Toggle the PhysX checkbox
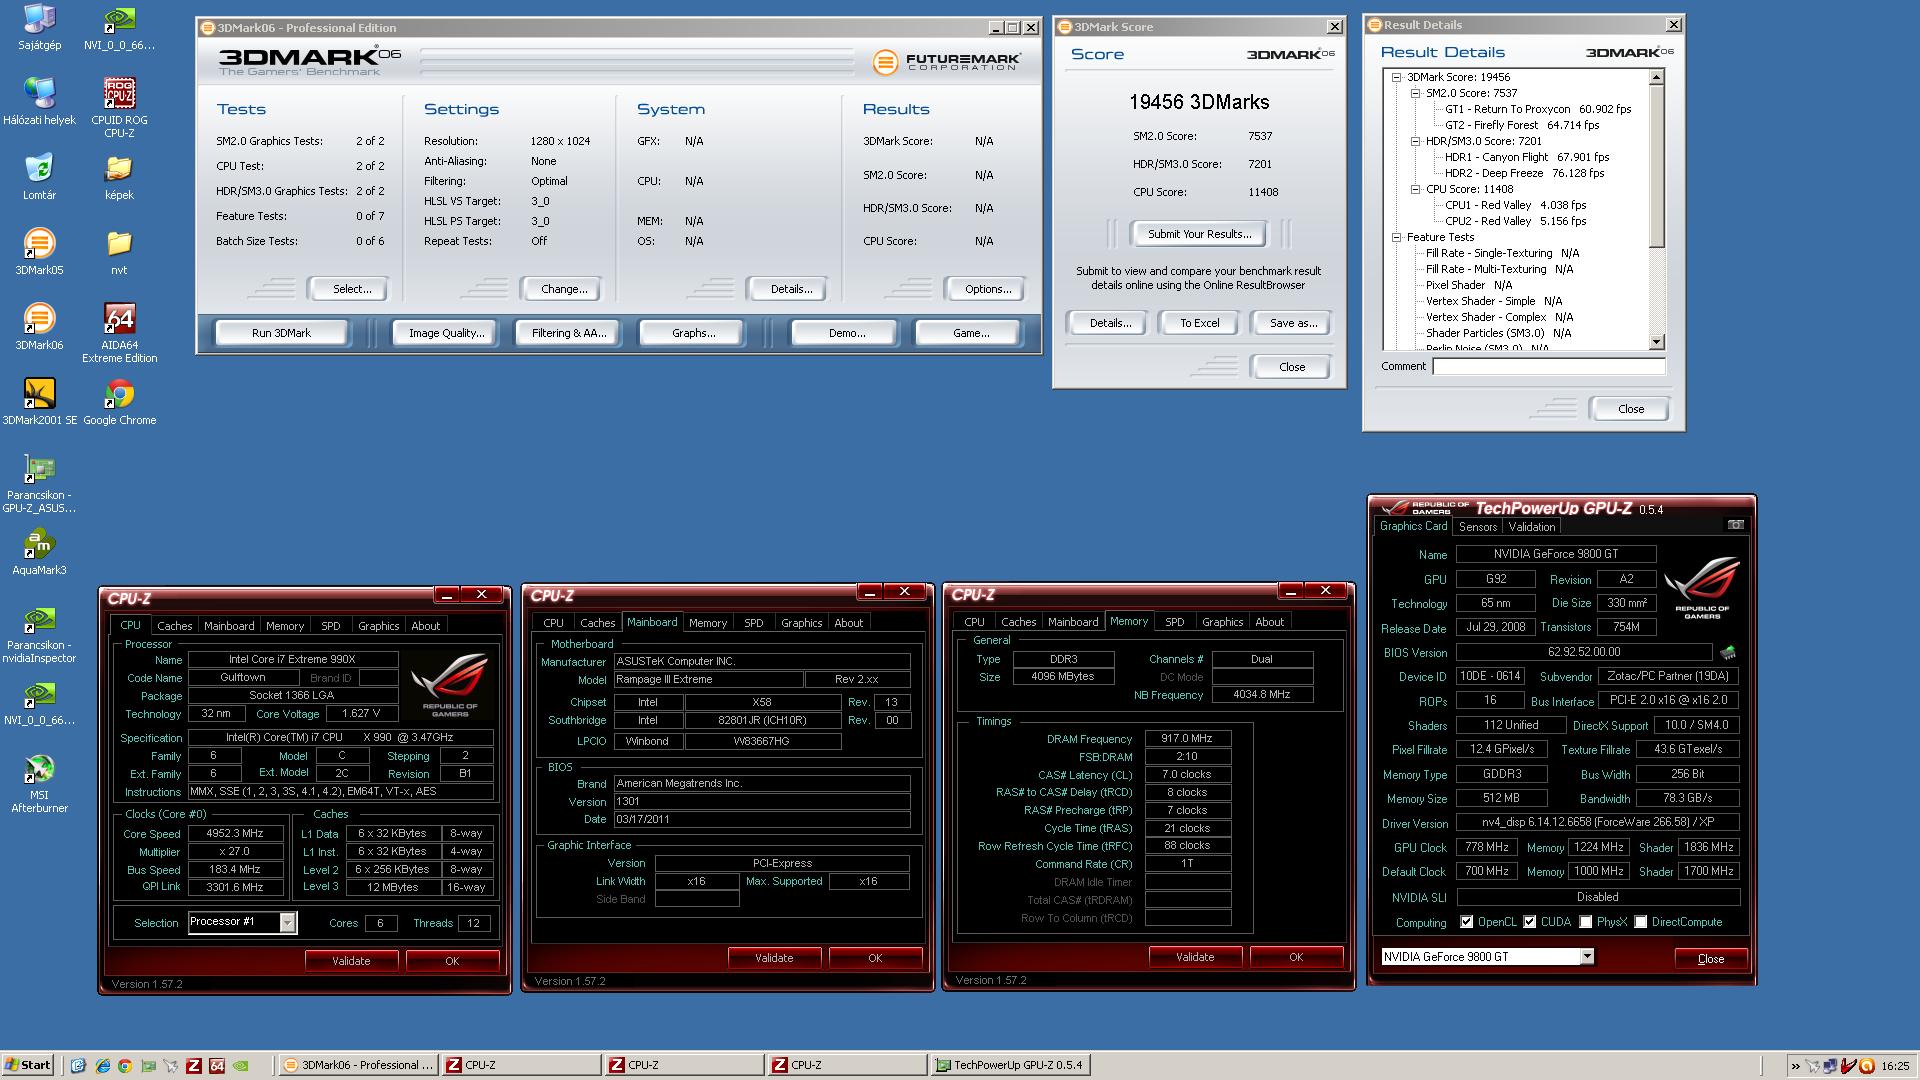Image resolution: width=1920 pixels, height=1080 pixels. coord(1586,922)
